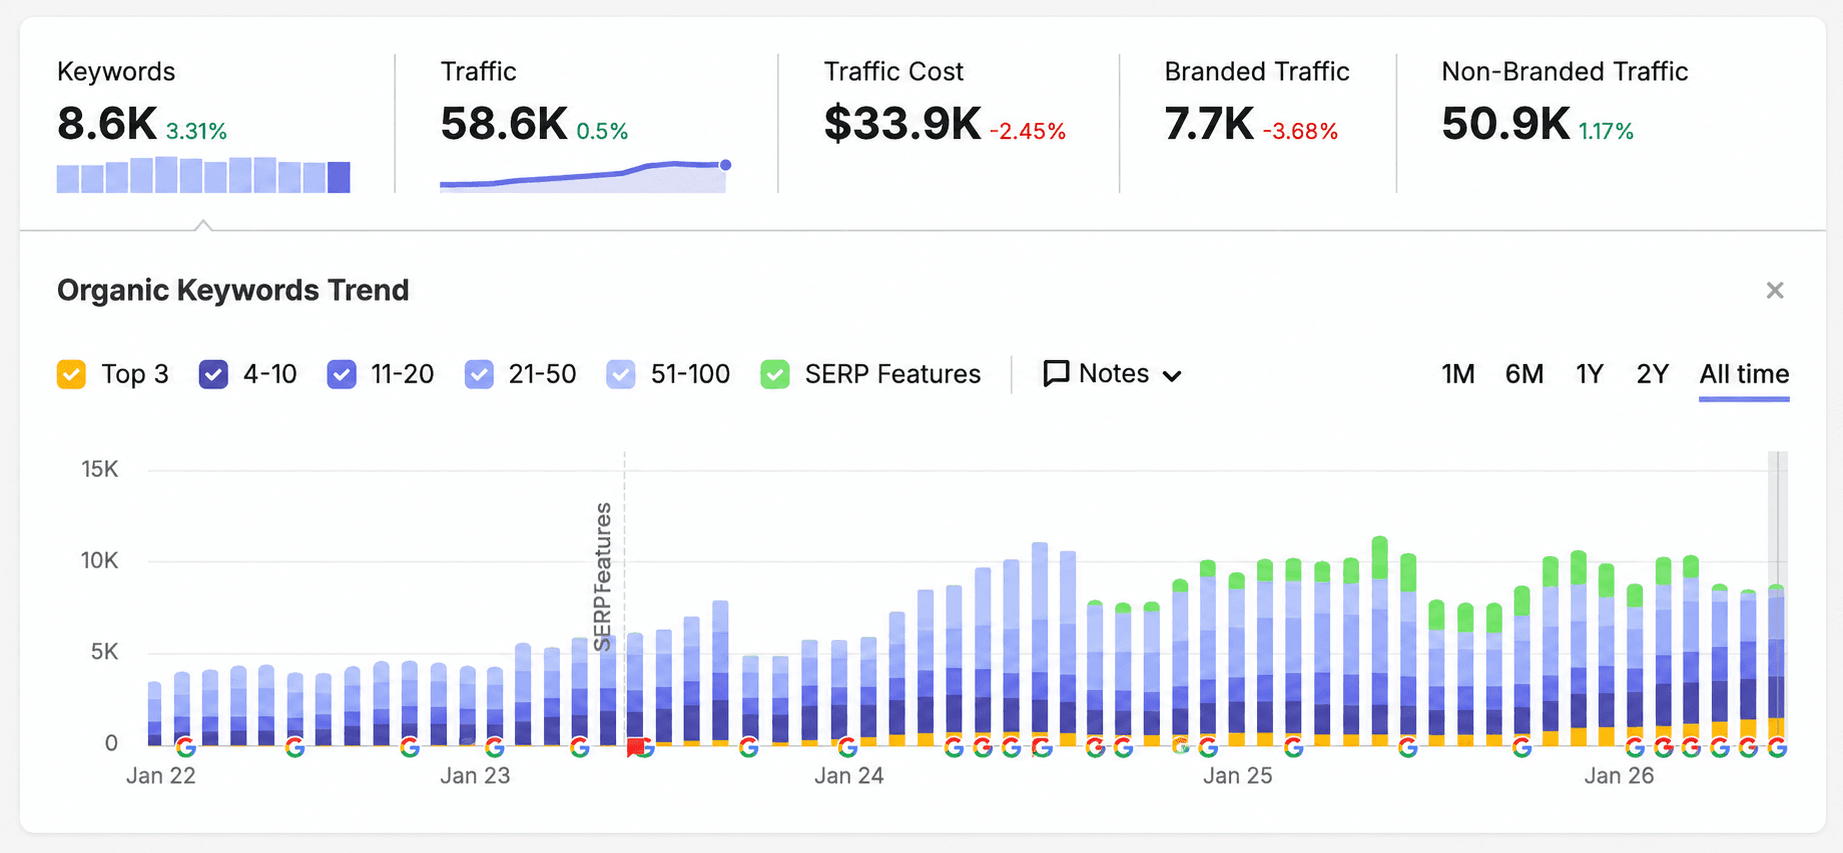
Task: Click the 8.6K keywords value
Action: [107, 124]
